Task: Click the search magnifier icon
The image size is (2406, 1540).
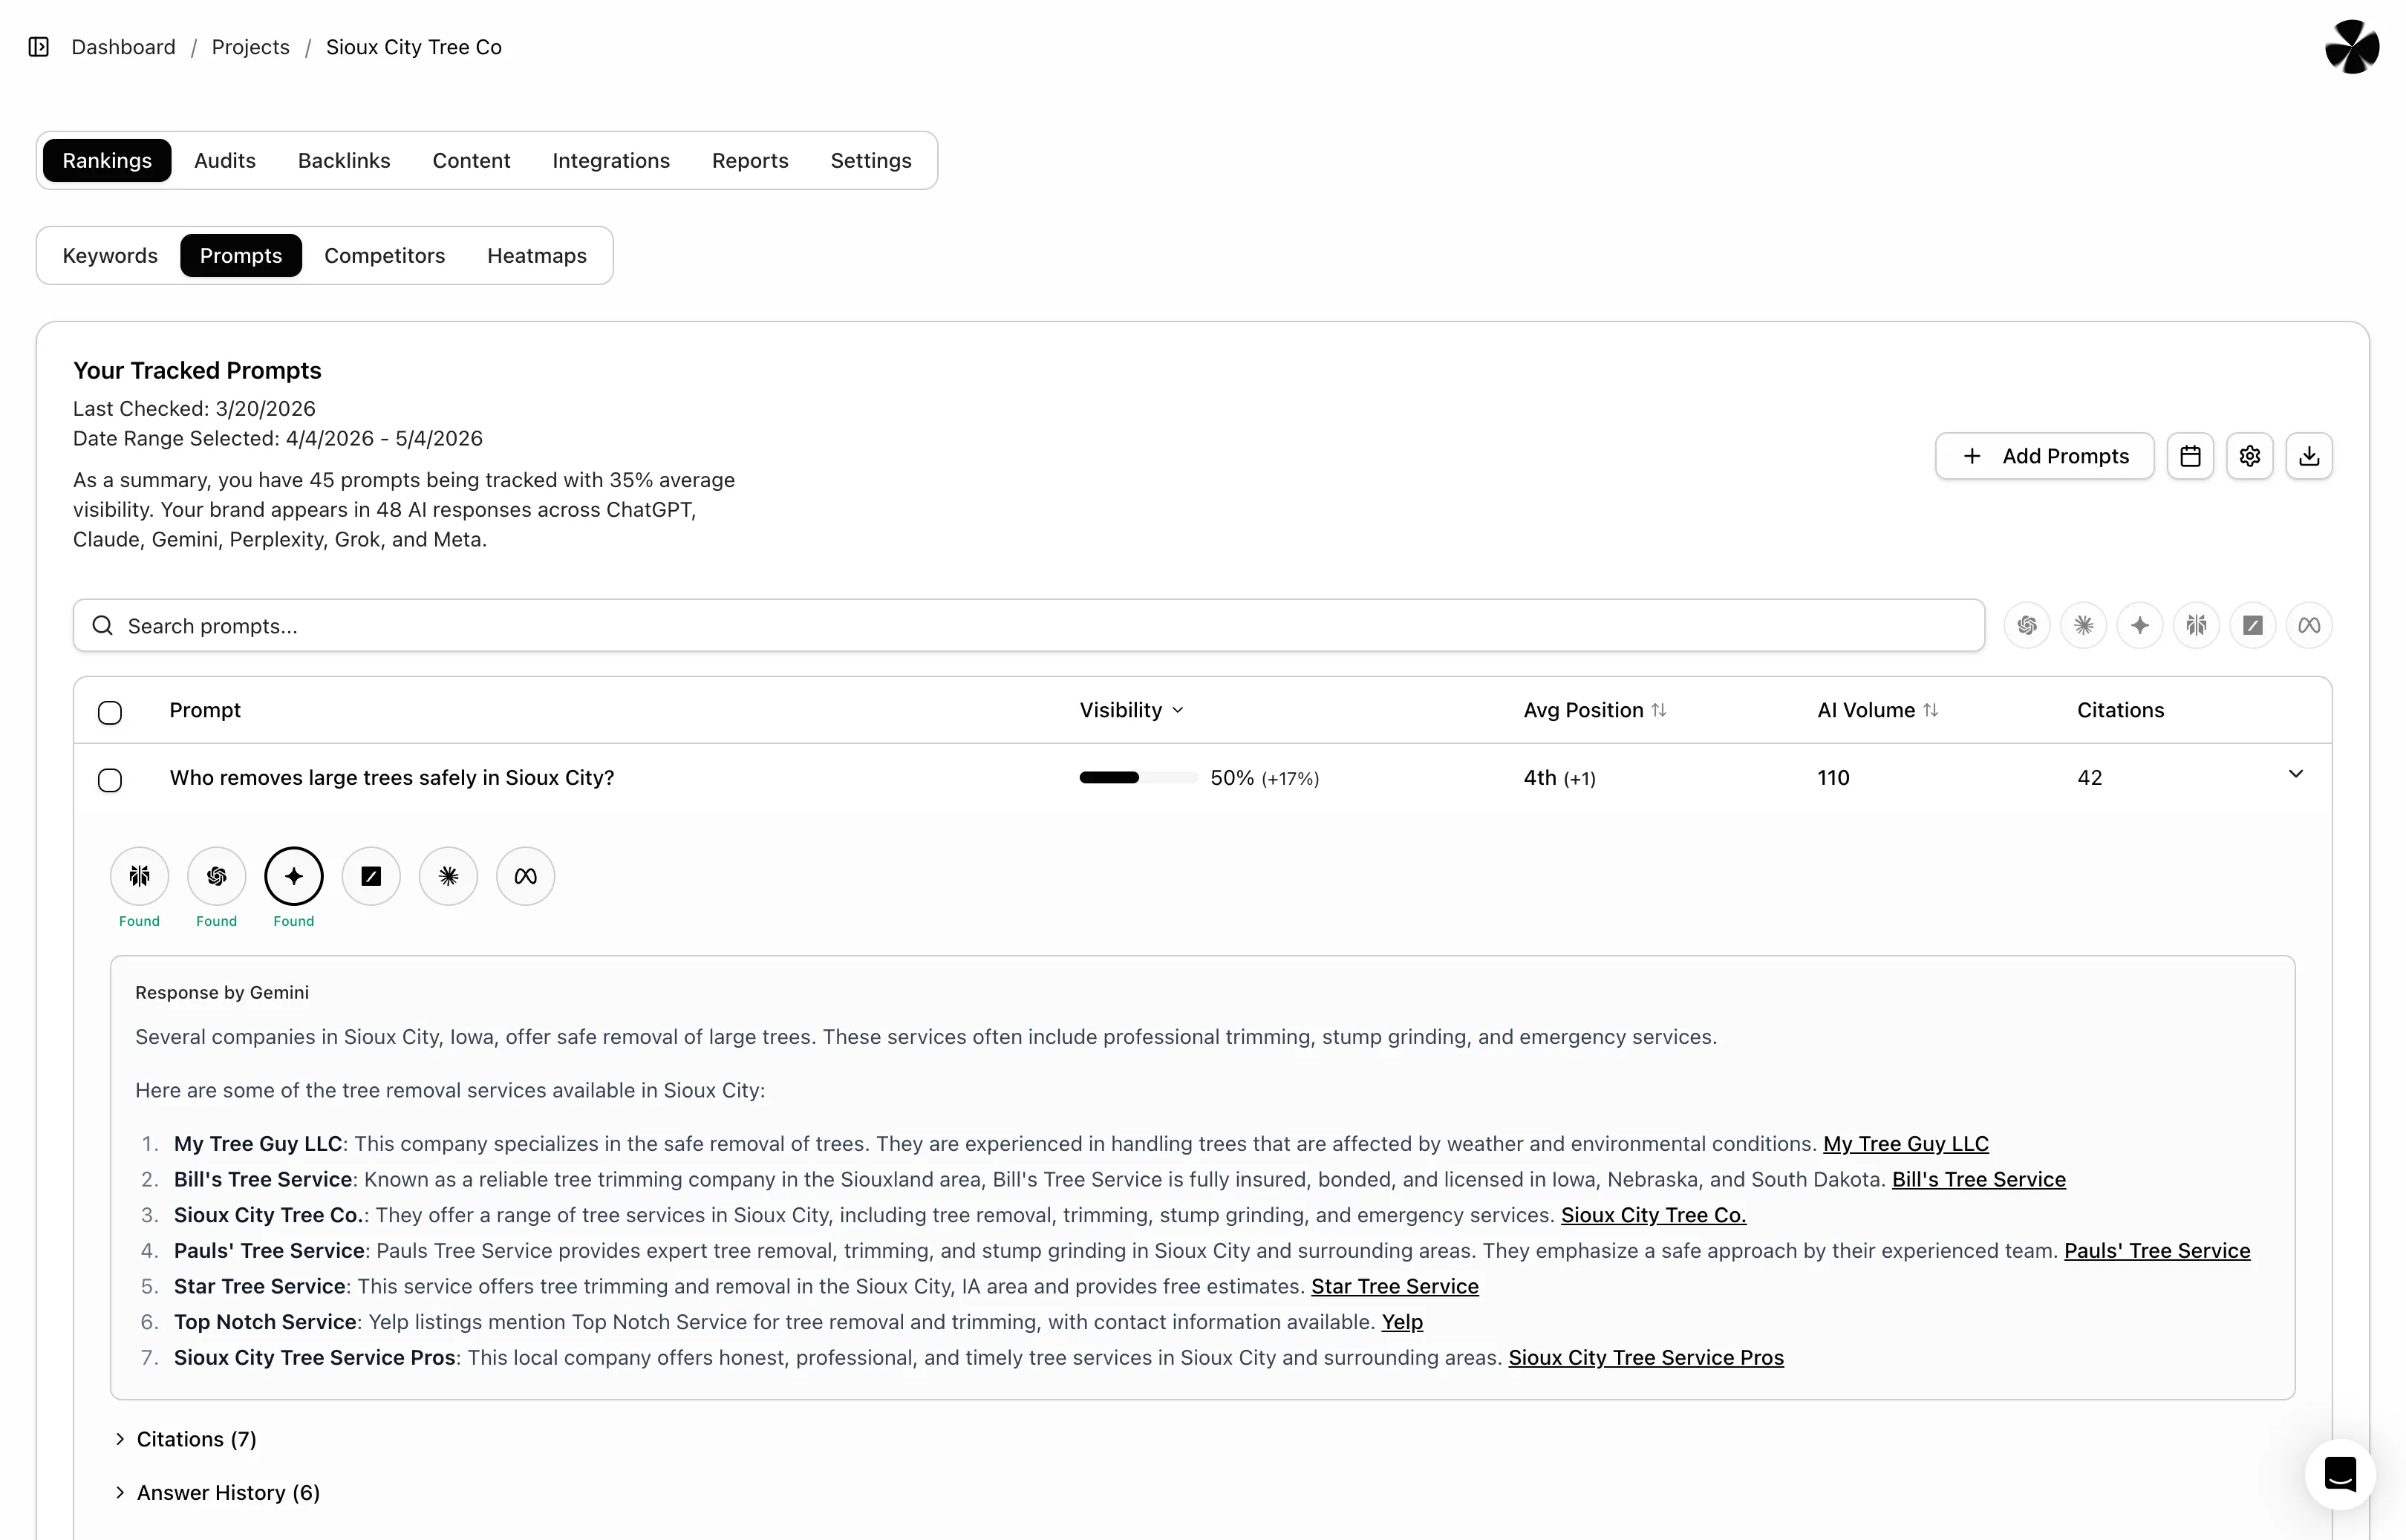Action: (102, 626)
